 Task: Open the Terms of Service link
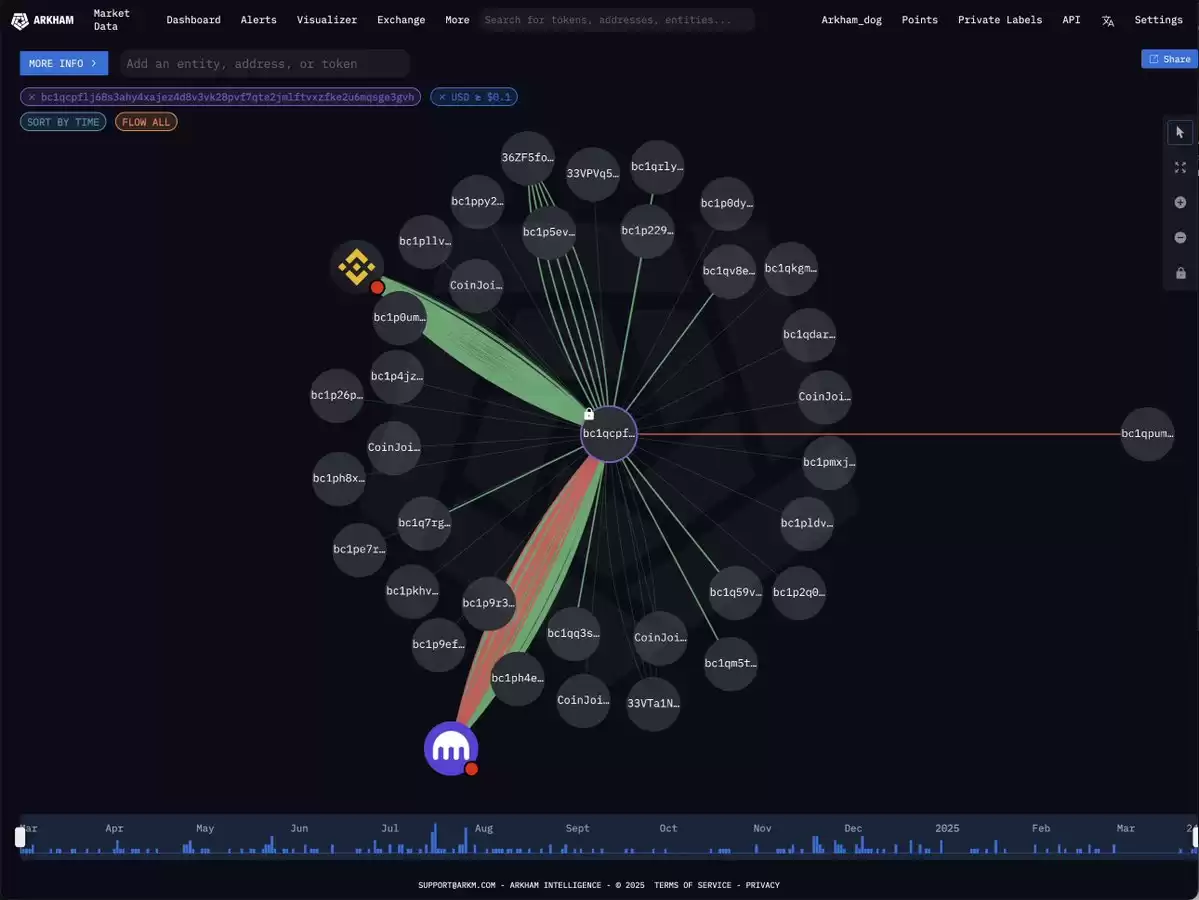693,885
